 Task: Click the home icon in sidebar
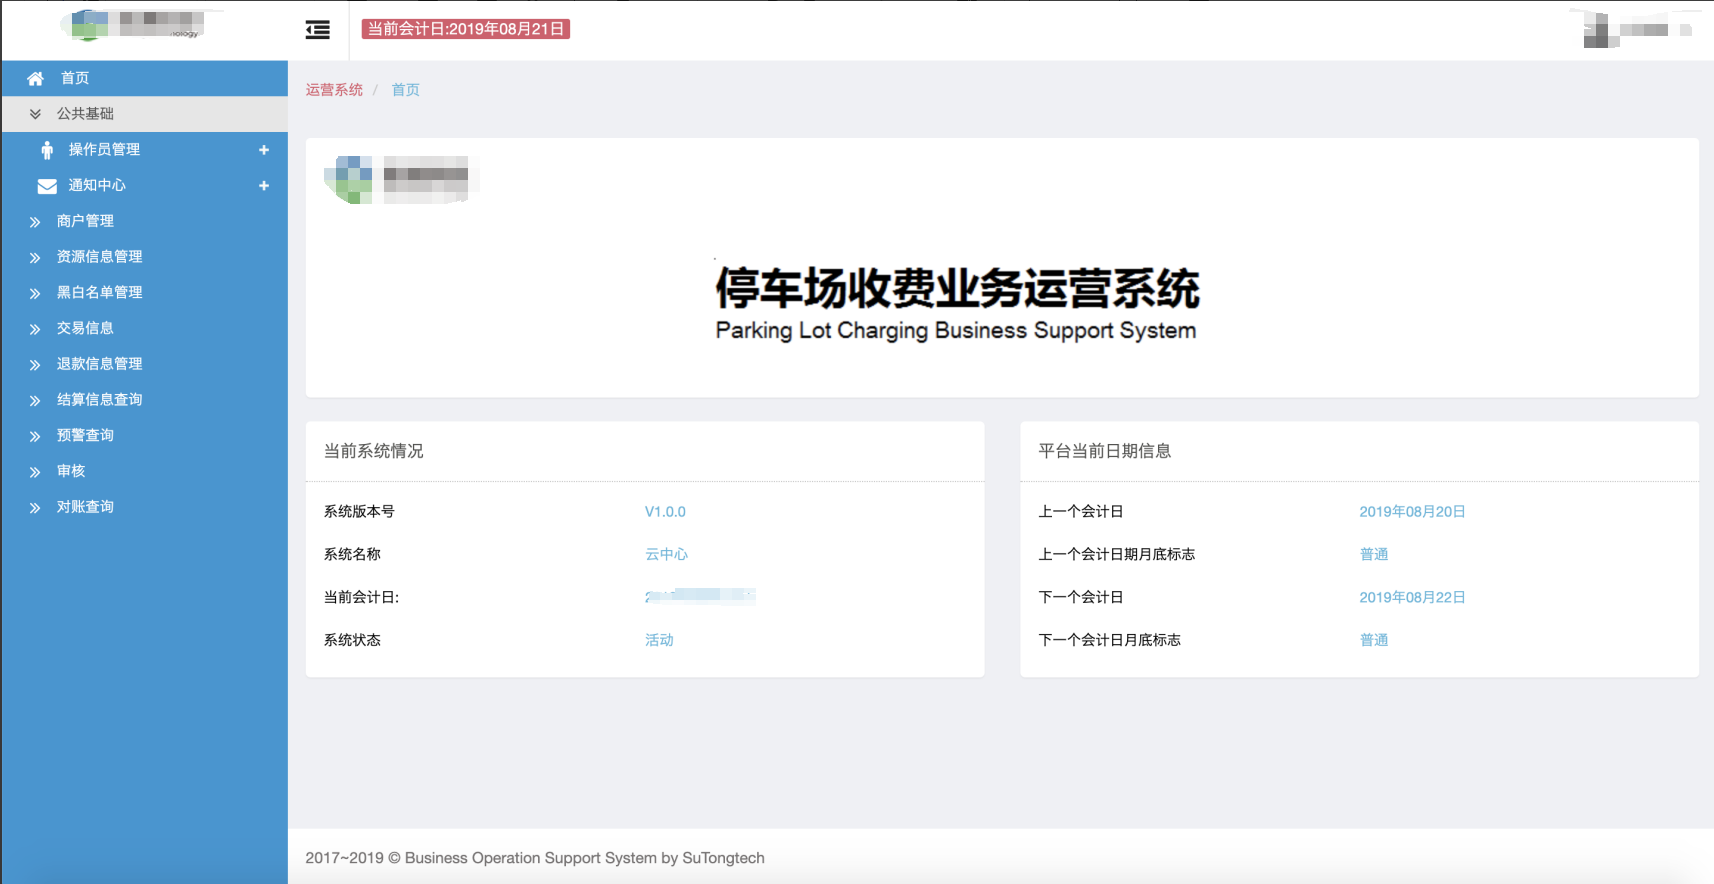point(35,78)
